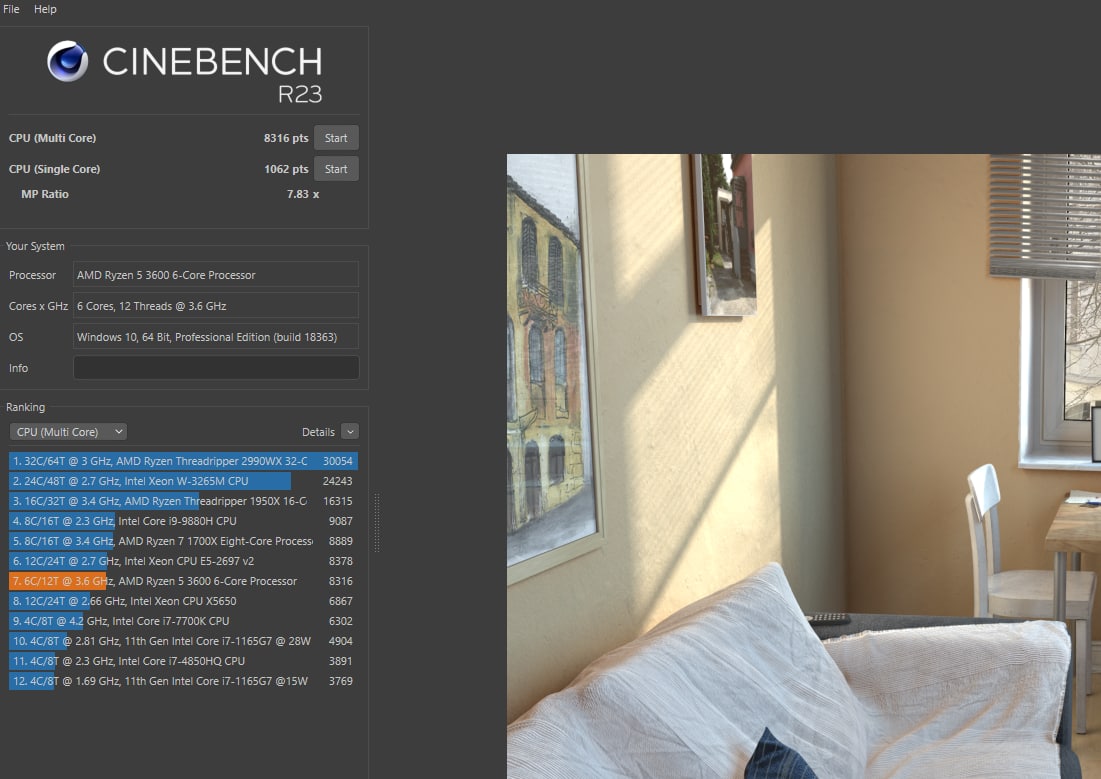
Task: Select ranking row Threadripper 2990WX
Action: [x=183, y=461]
